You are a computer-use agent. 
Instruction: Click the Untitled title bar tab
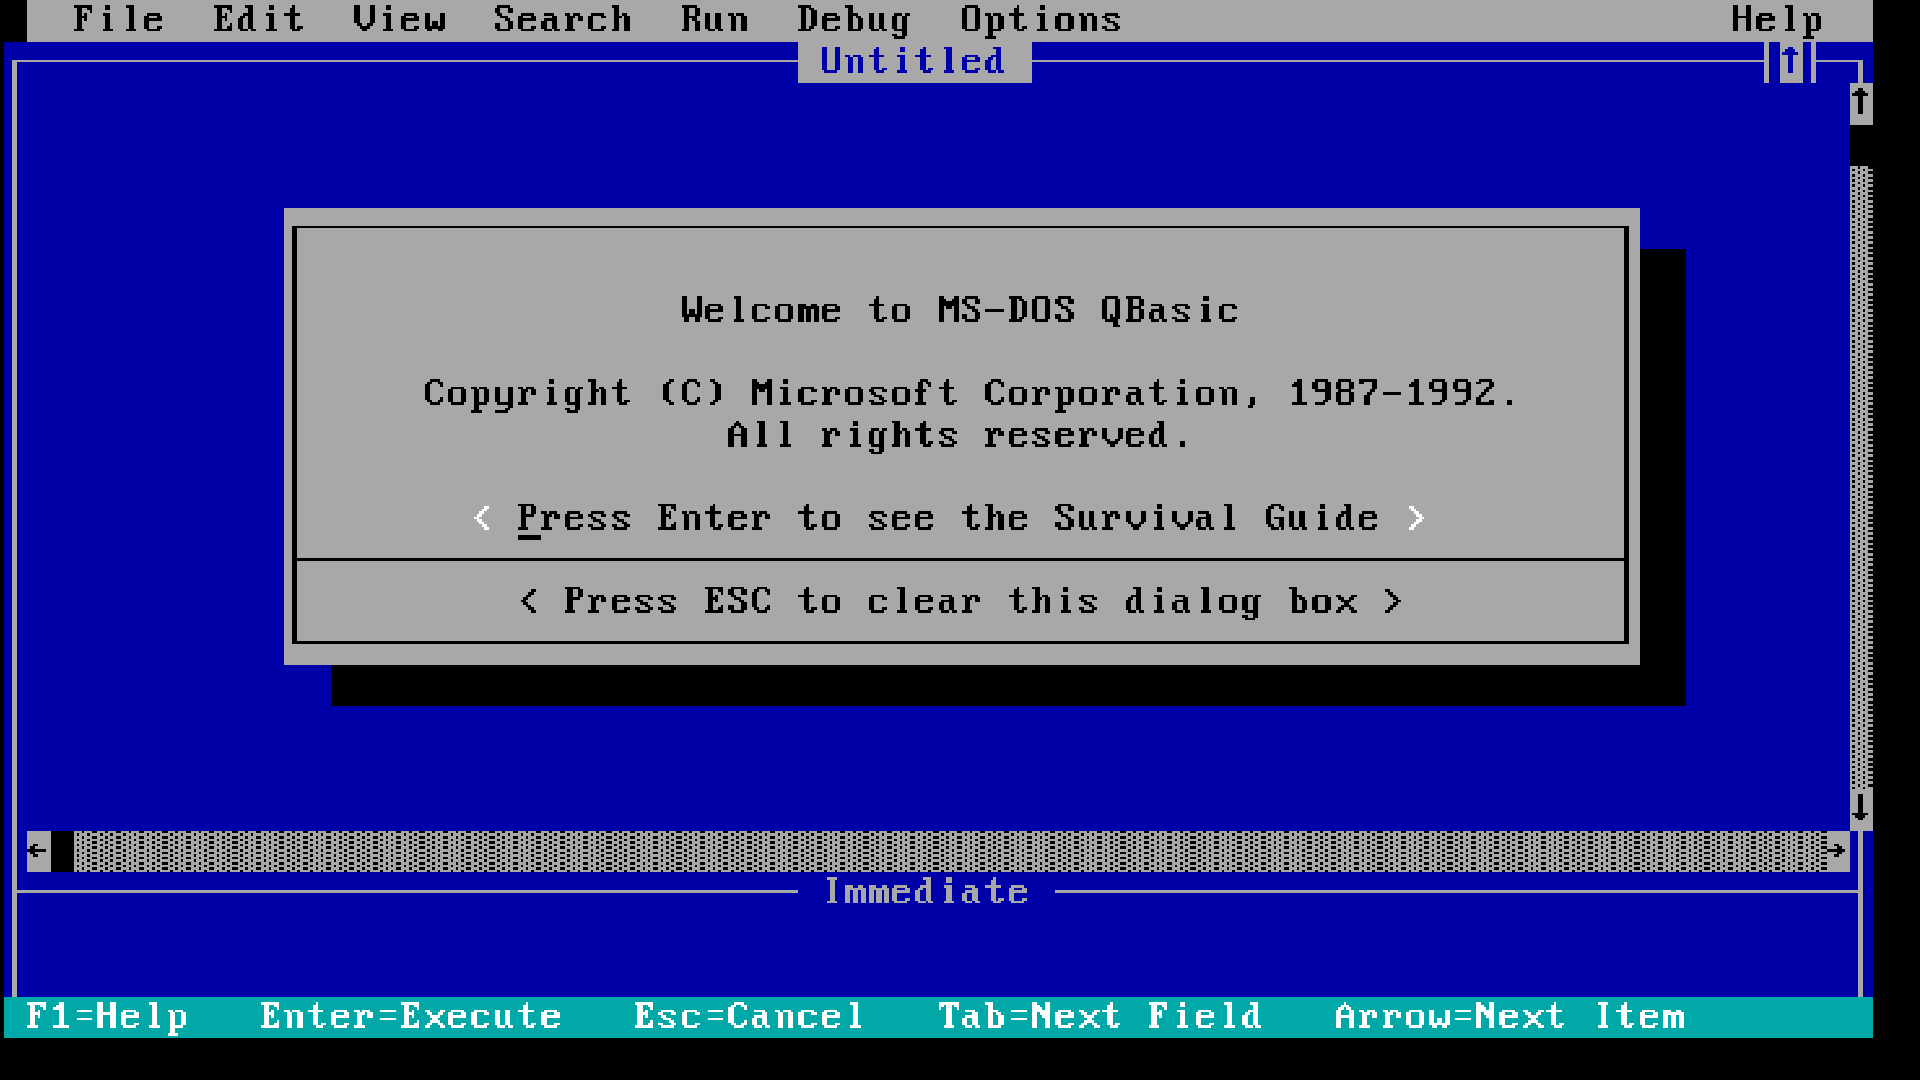point(913,61)
